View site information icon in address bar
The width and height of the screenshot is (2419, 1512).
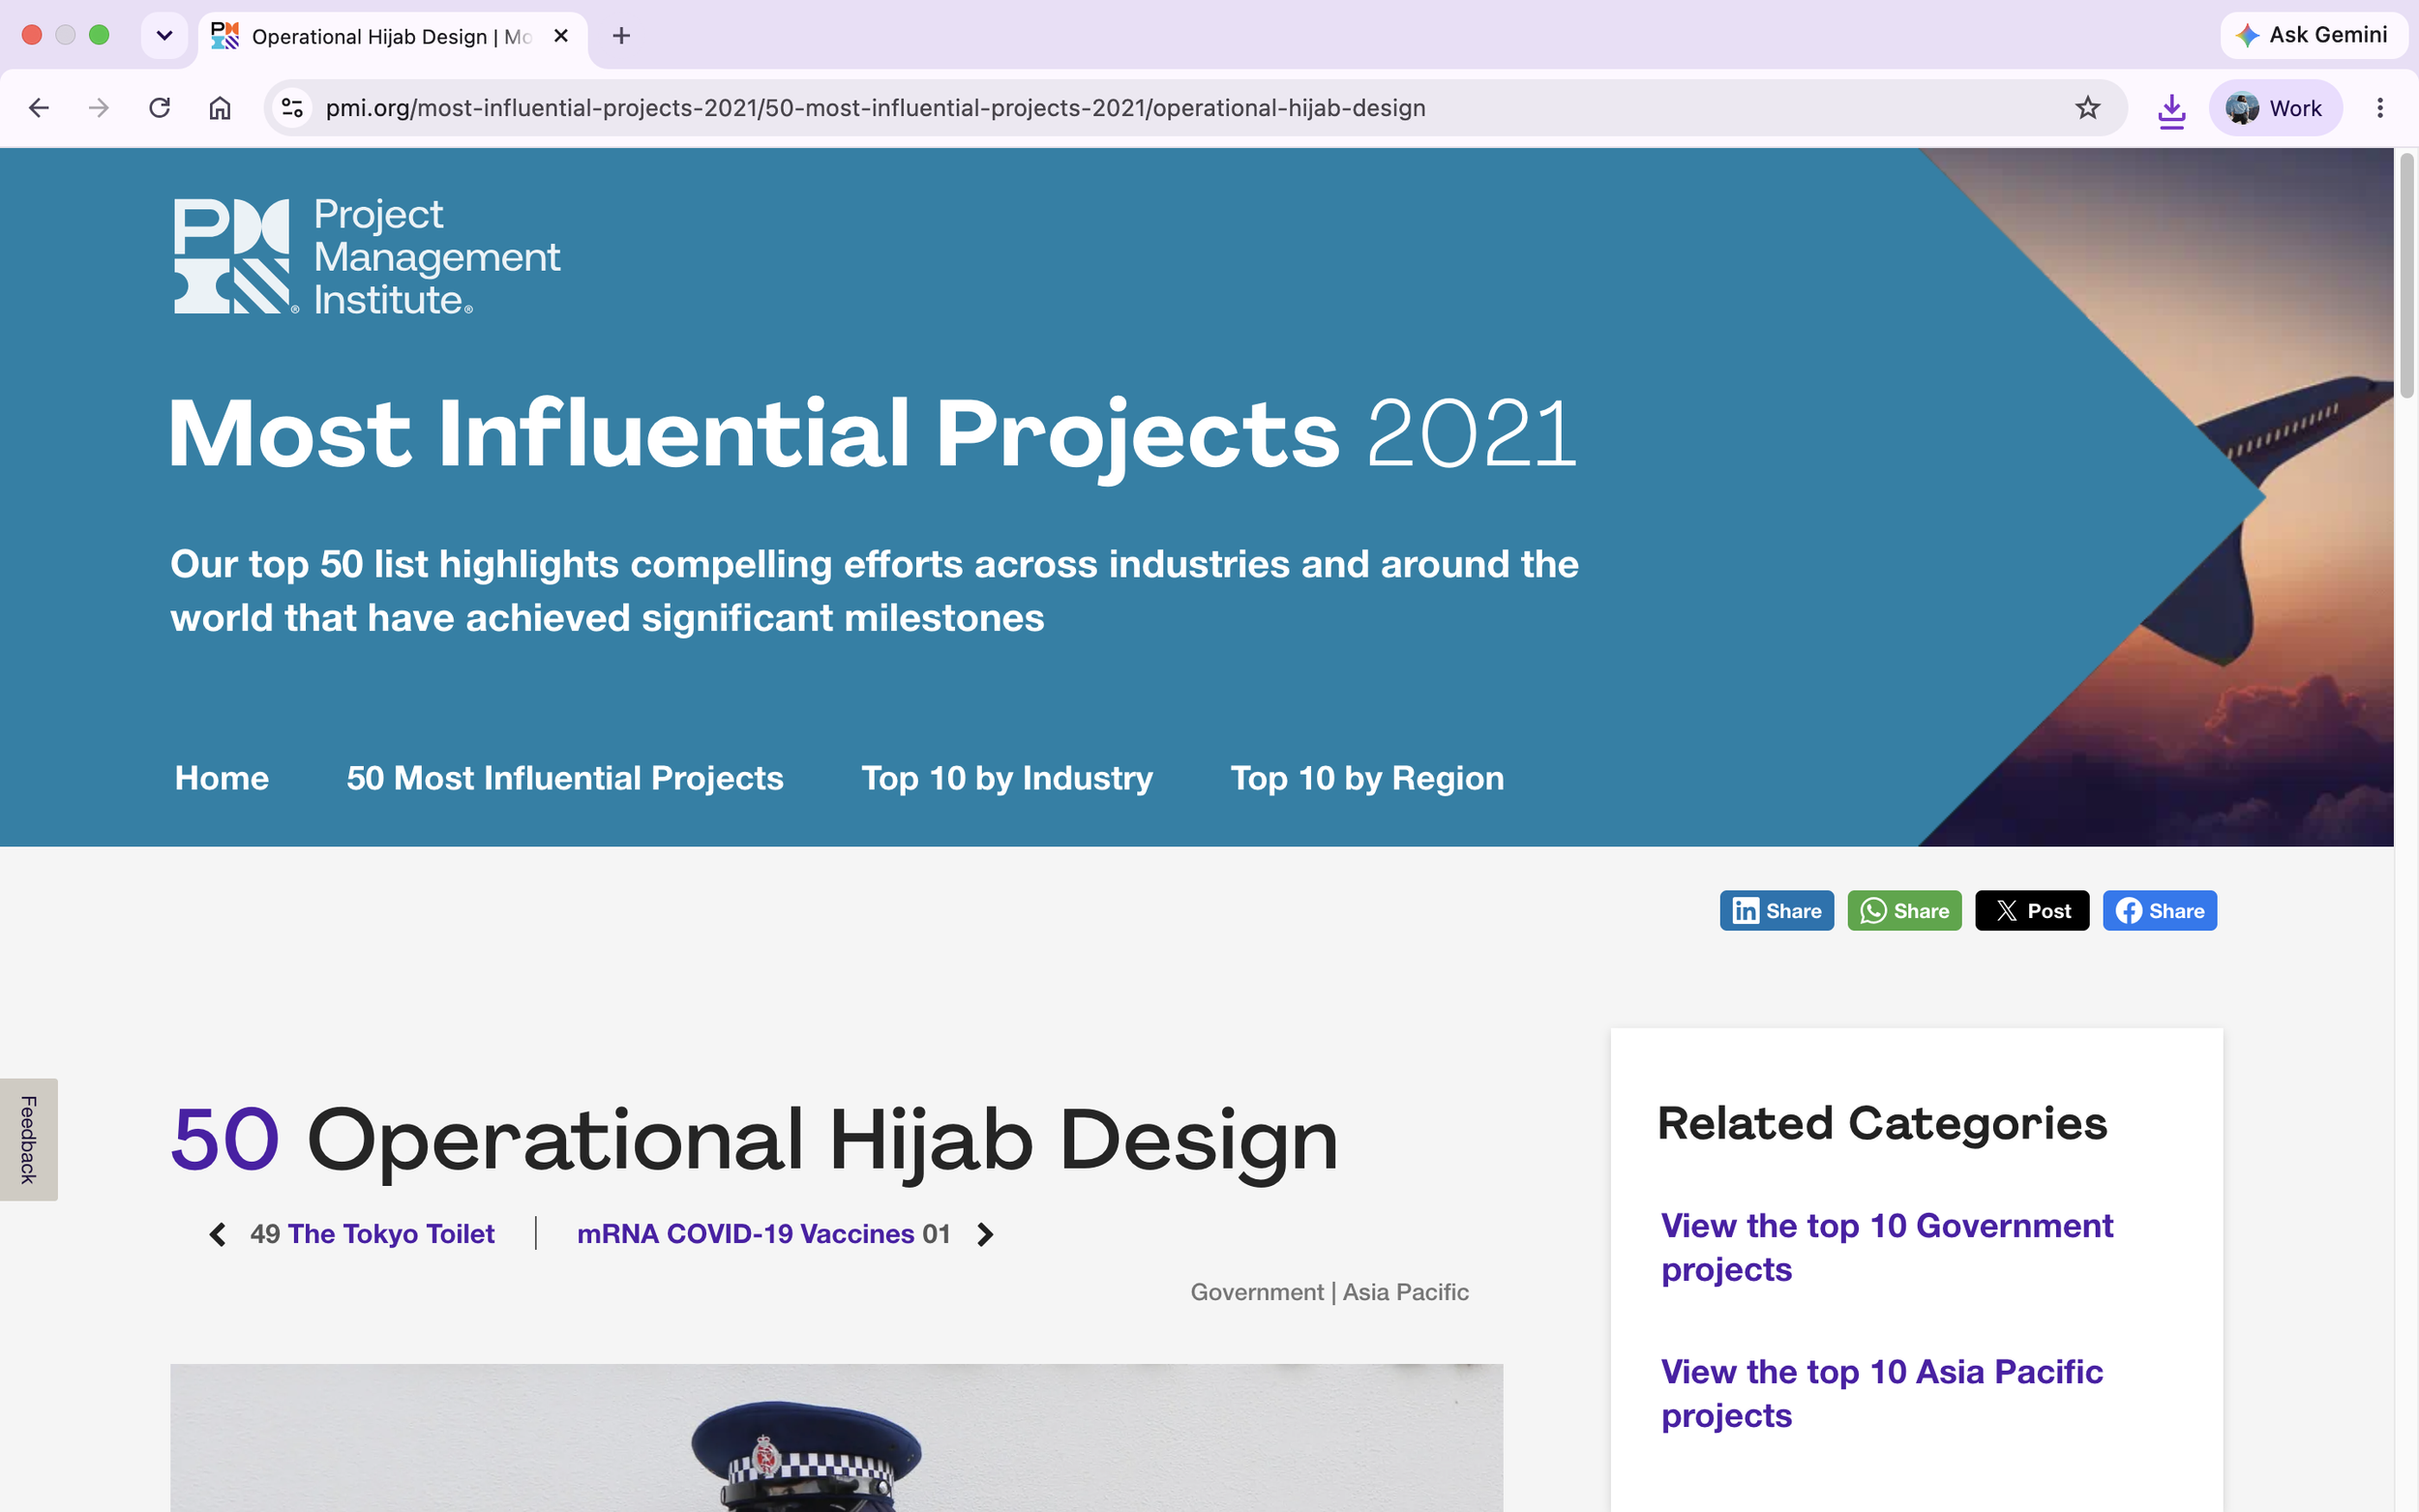click(x=292, y=108)
